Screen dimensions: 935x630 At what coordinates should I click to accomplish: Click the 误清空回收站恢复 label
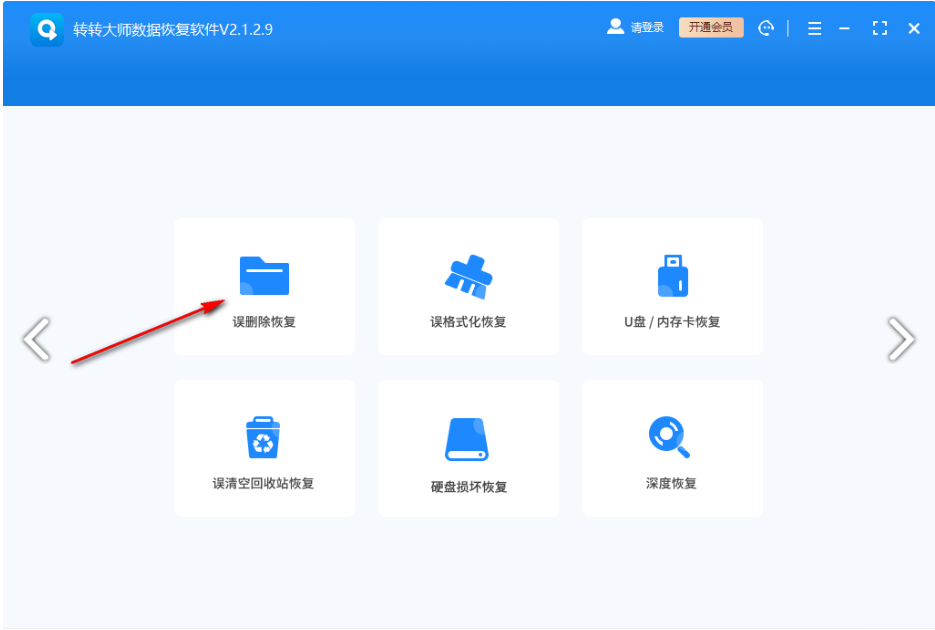[x=263, y=483]
